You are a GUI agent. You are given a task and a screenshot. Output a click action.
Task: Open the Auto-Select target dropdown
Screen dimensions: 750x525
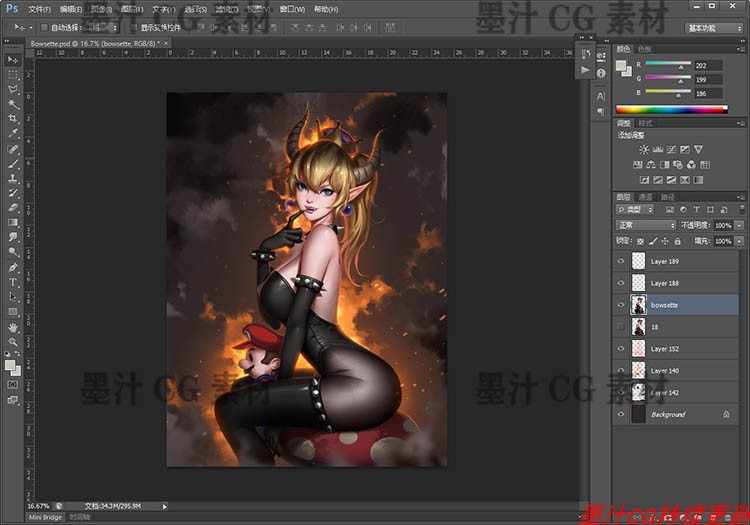point(100,28)
